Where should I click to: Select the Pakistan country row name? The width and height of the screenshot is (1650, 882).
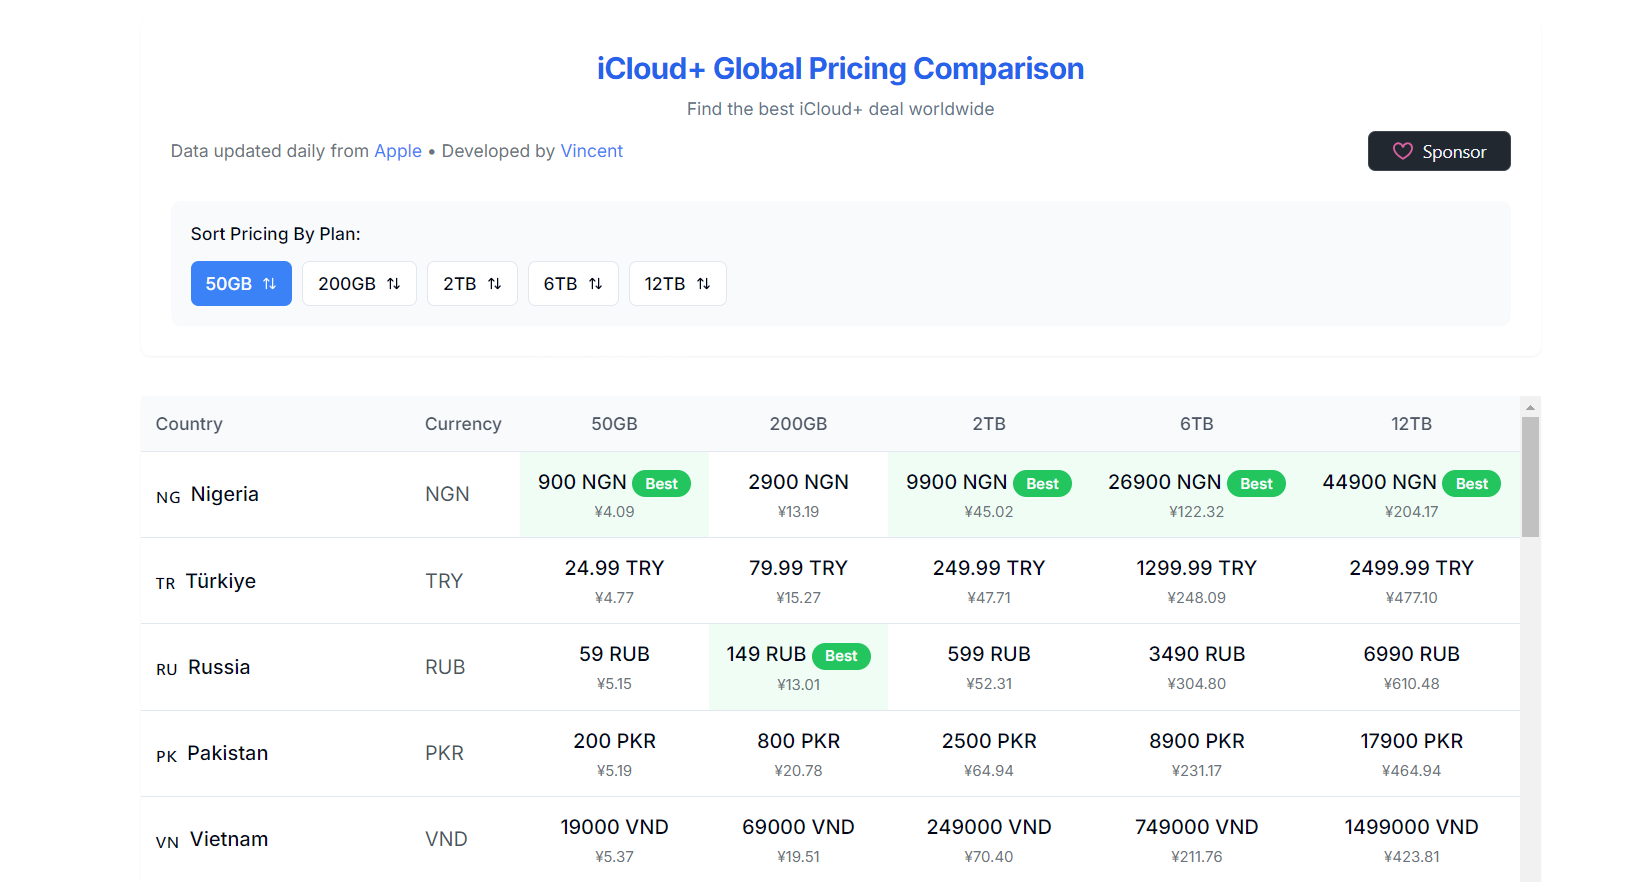[x=227, y=753]
